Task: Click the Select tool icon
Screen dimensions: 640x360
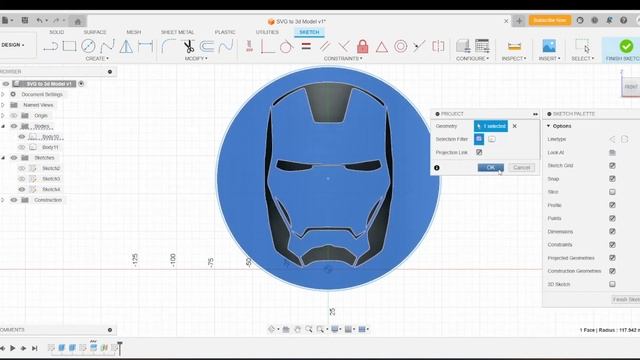Action: [x=582, y=46]
